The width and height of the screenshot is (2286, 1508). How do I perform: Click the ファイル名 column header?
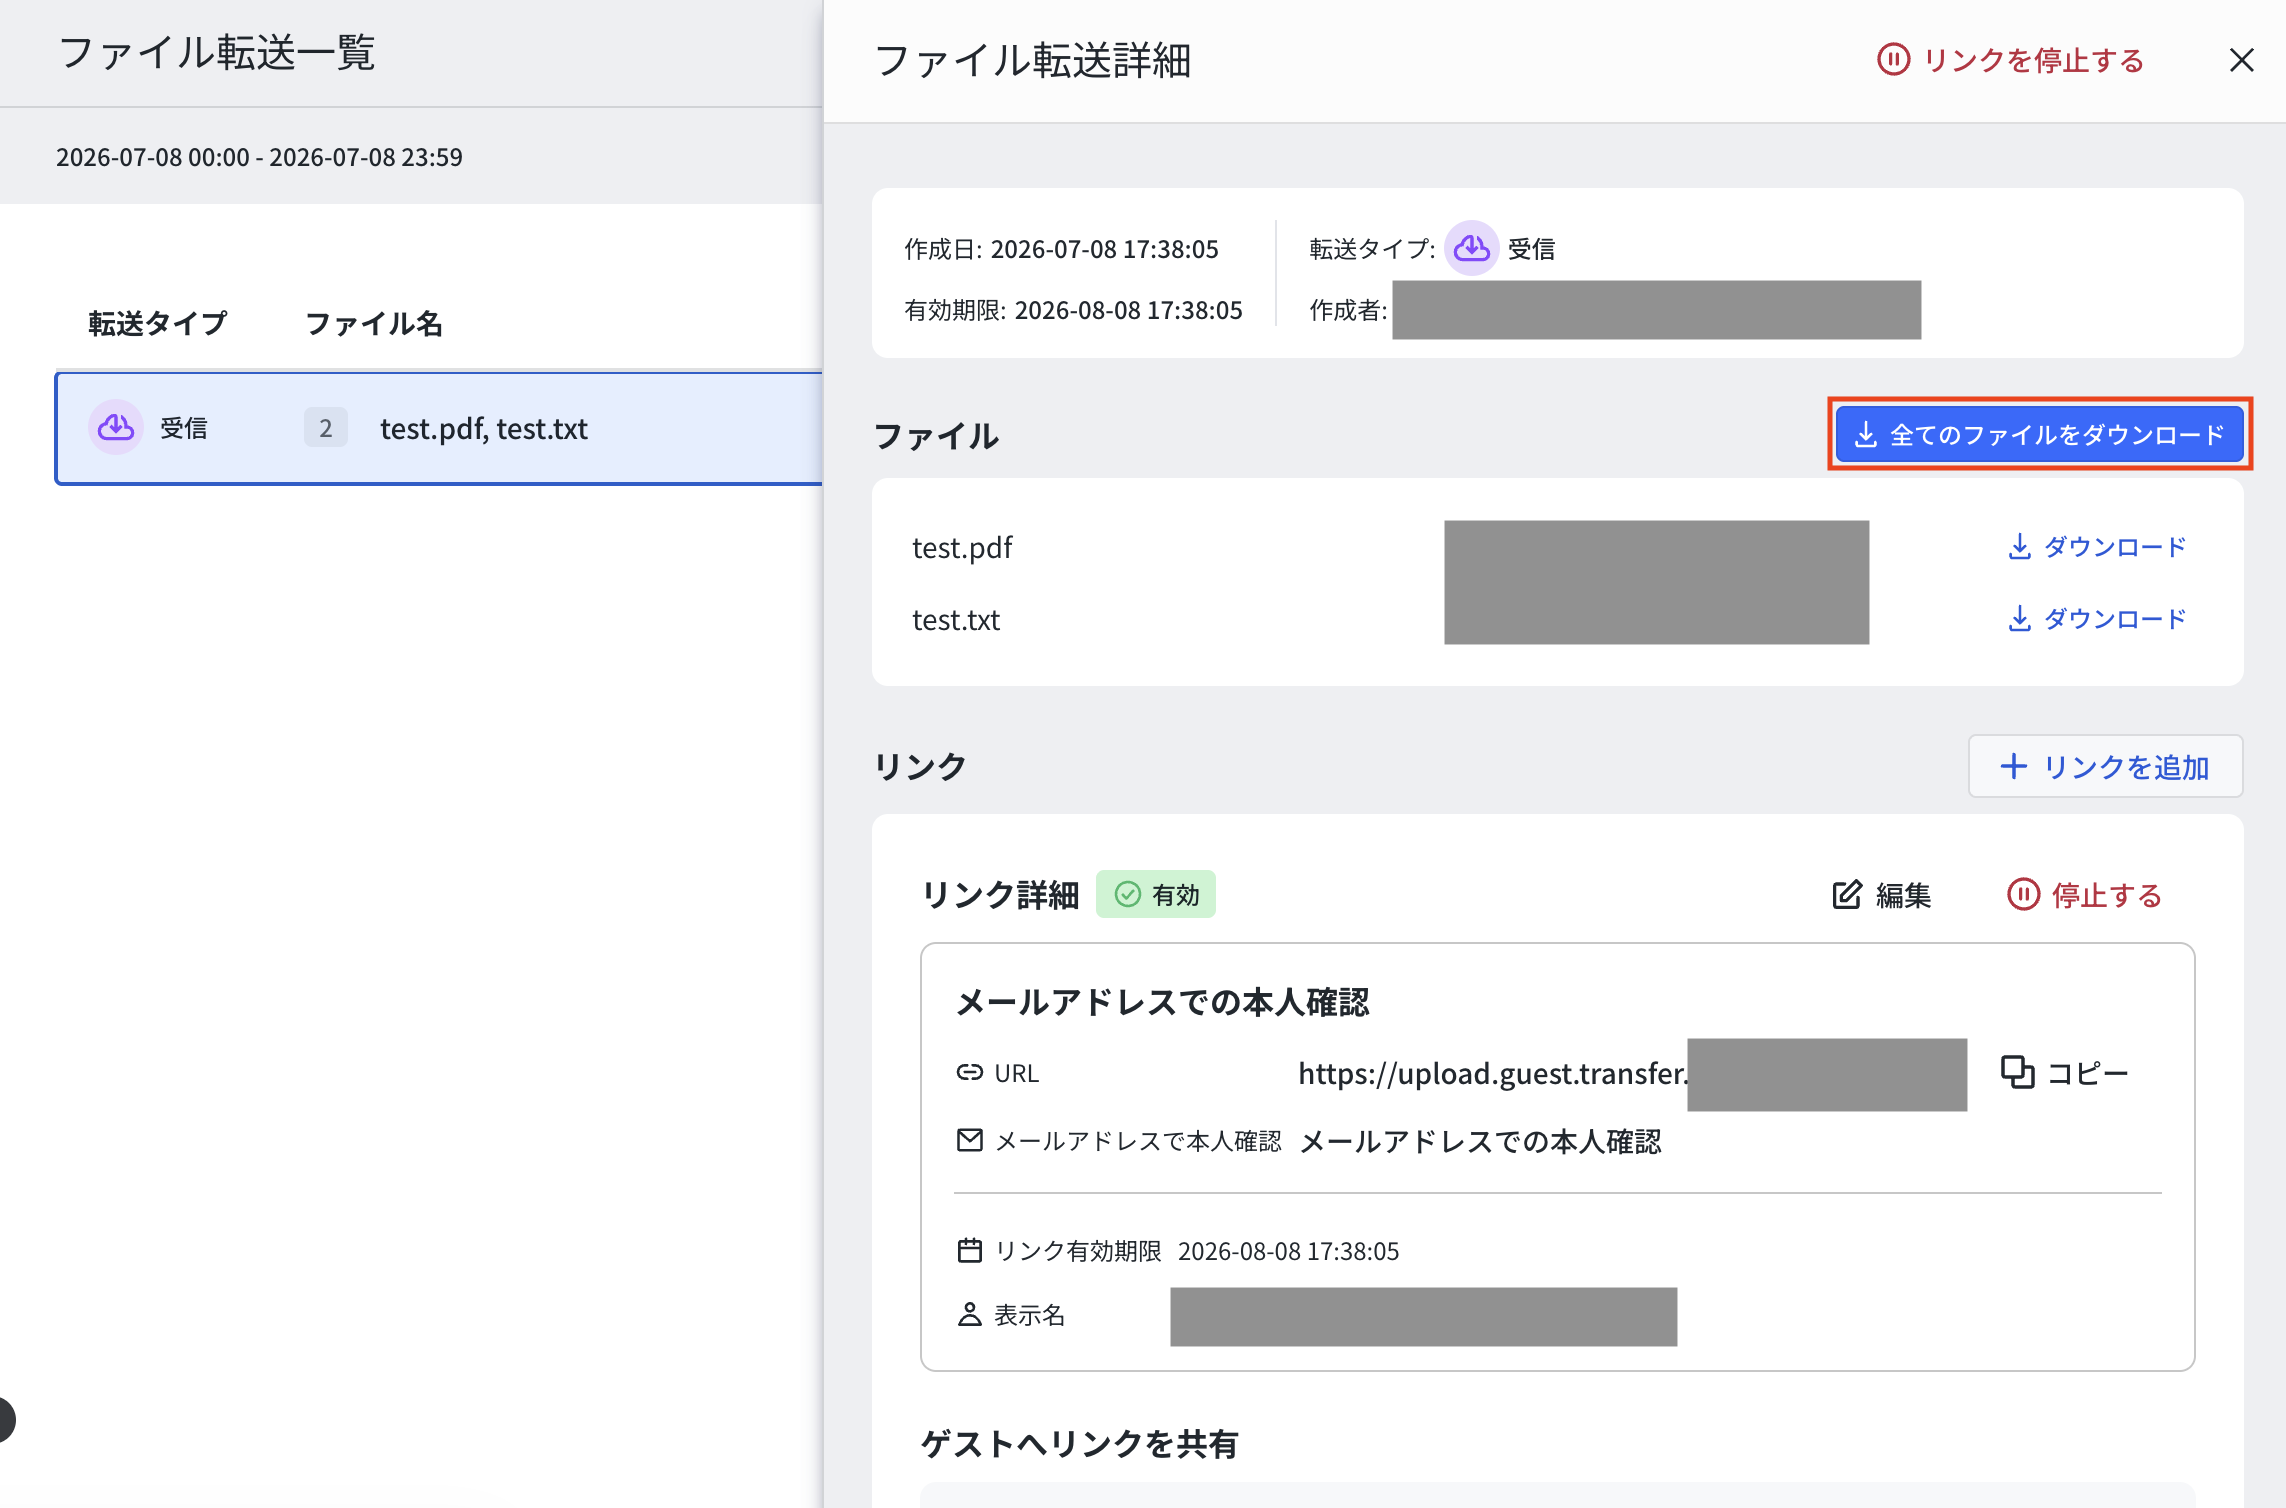pyautogui.click(x=373, y=323)
